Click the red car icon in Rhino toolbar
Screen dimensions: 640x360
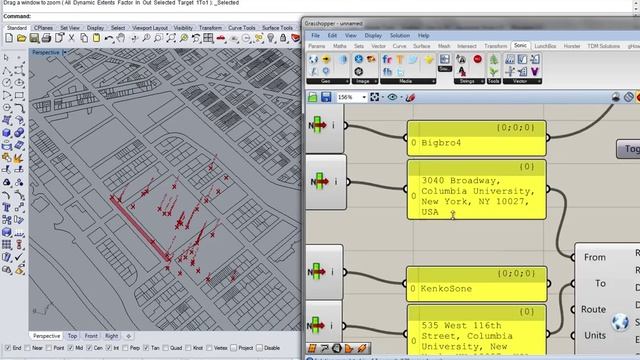(221, 38)
